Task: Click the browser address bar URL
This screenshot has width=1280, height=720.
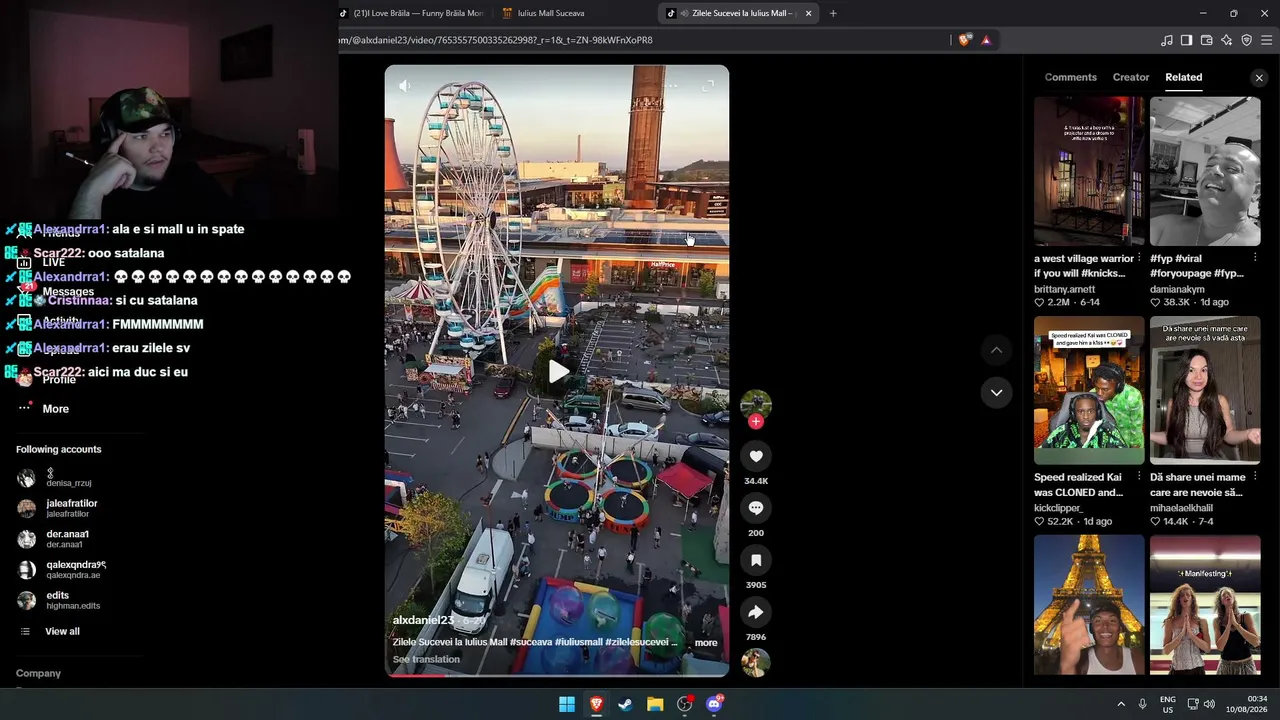Action: (x=496, y=40)
